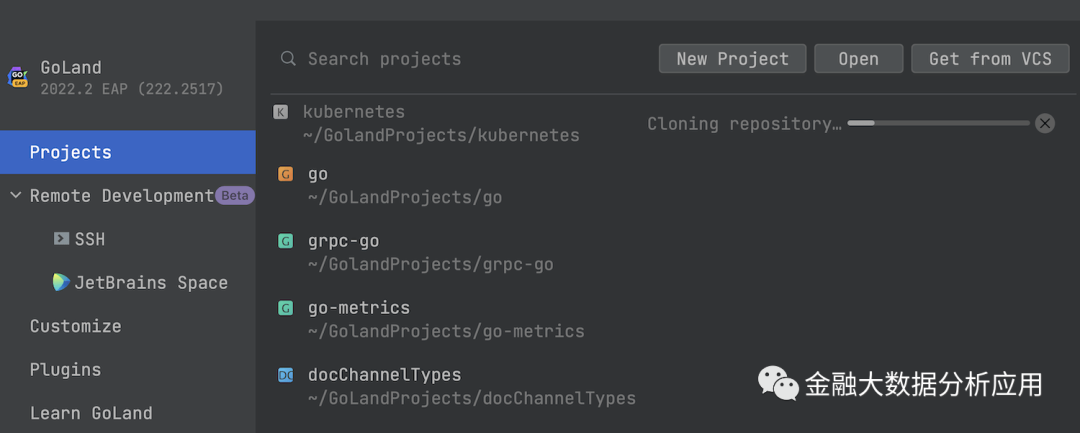This screenshot has width=1080, height=433.
Task: Open the Learn GoLand section
Action: (91, 413)
